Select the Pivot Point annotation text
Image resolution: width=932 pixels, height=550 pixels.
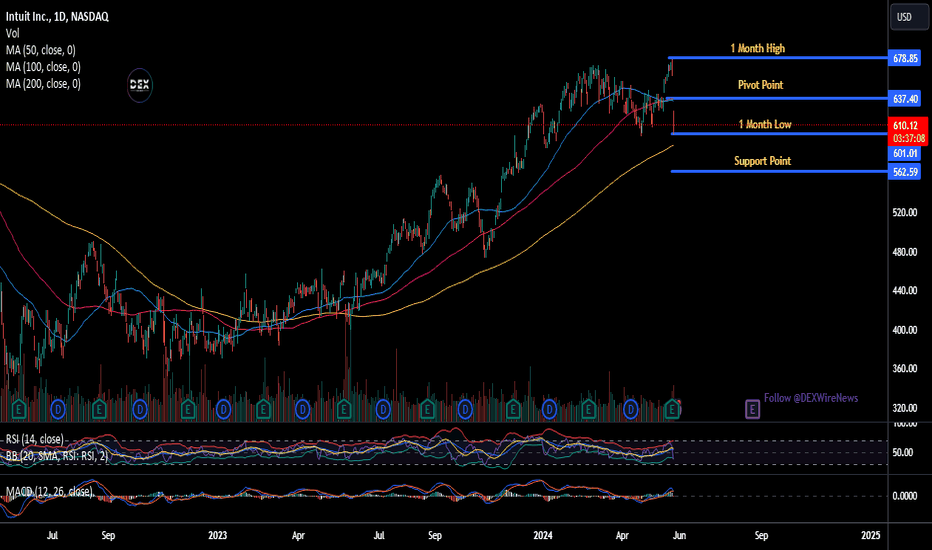(x=760, y=85)
